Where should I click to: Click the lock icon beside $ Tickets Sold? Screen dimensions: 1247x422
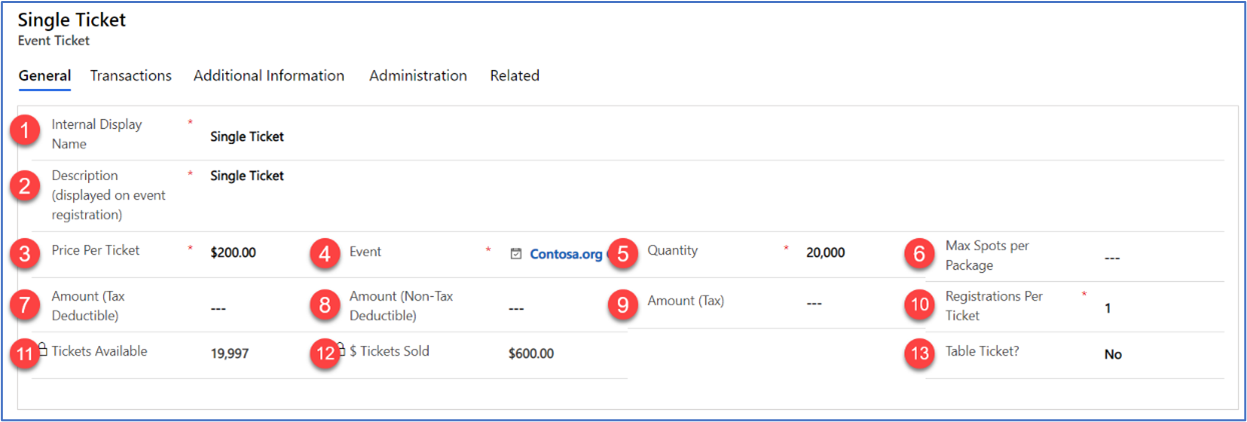(341, 350)
